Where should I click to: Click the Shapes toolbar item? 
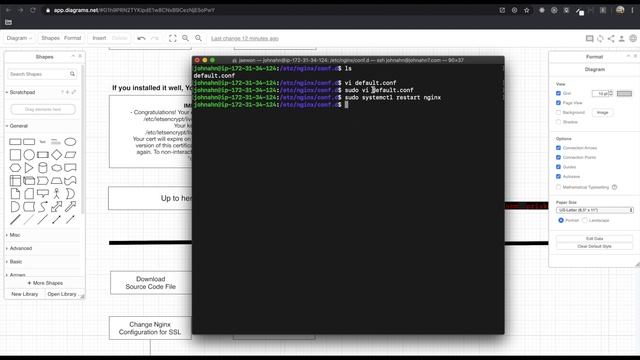51,38
